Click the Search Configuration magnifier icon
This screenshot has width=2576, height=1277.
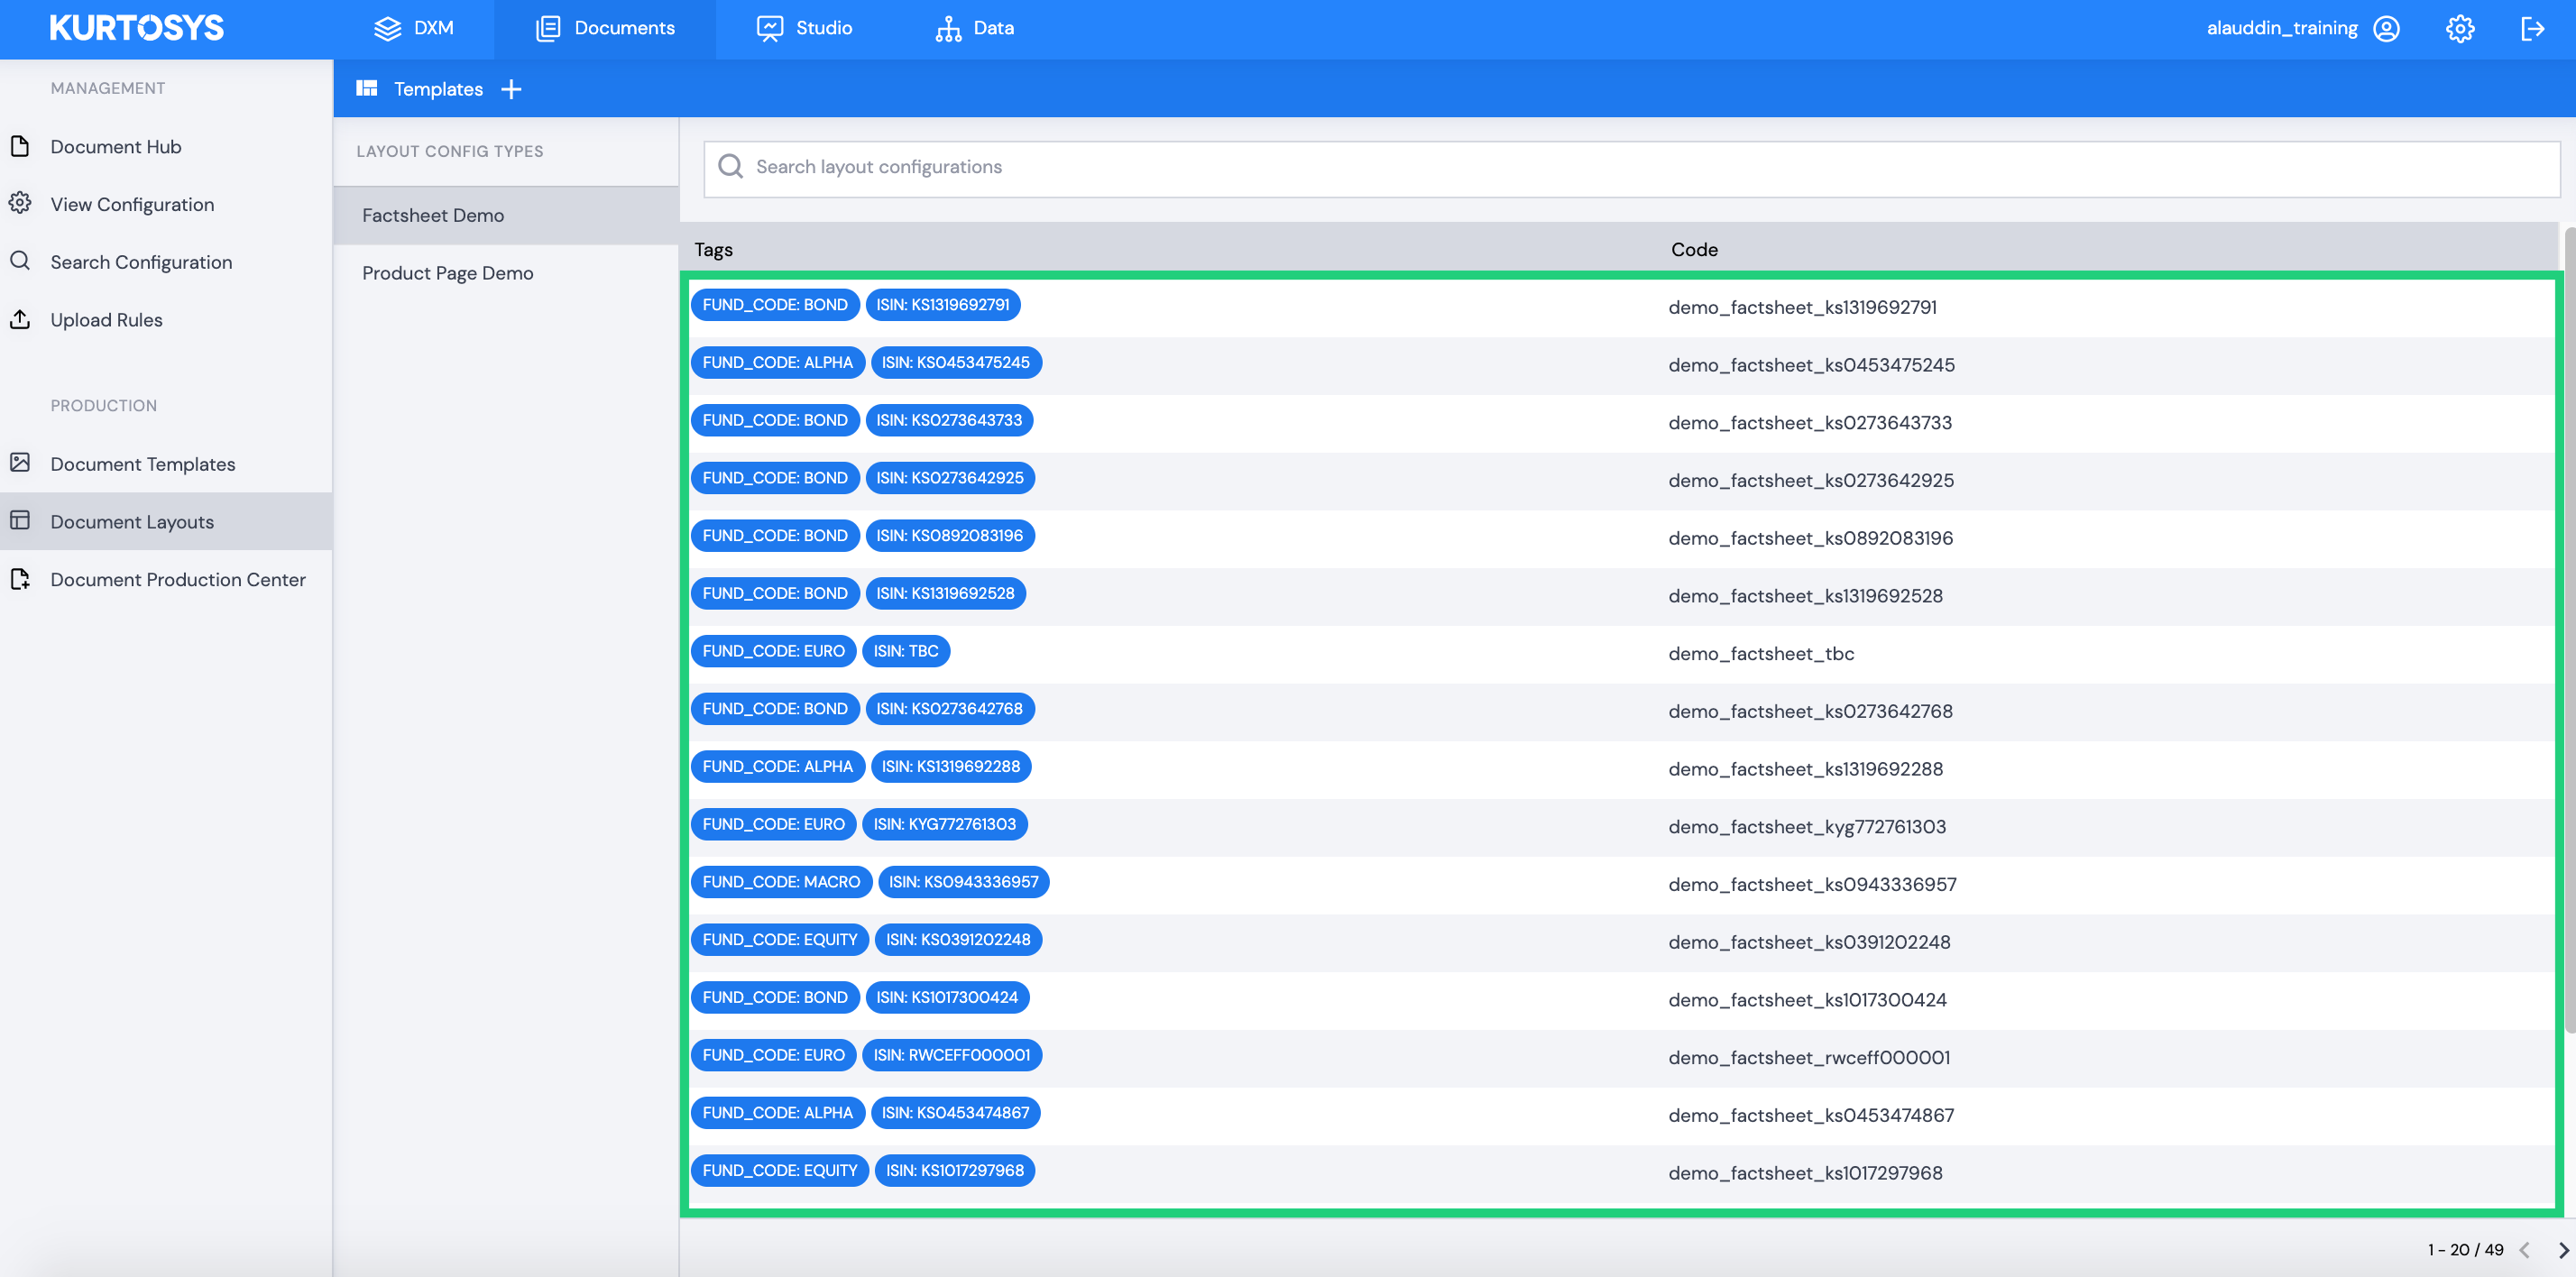[20, 261]
